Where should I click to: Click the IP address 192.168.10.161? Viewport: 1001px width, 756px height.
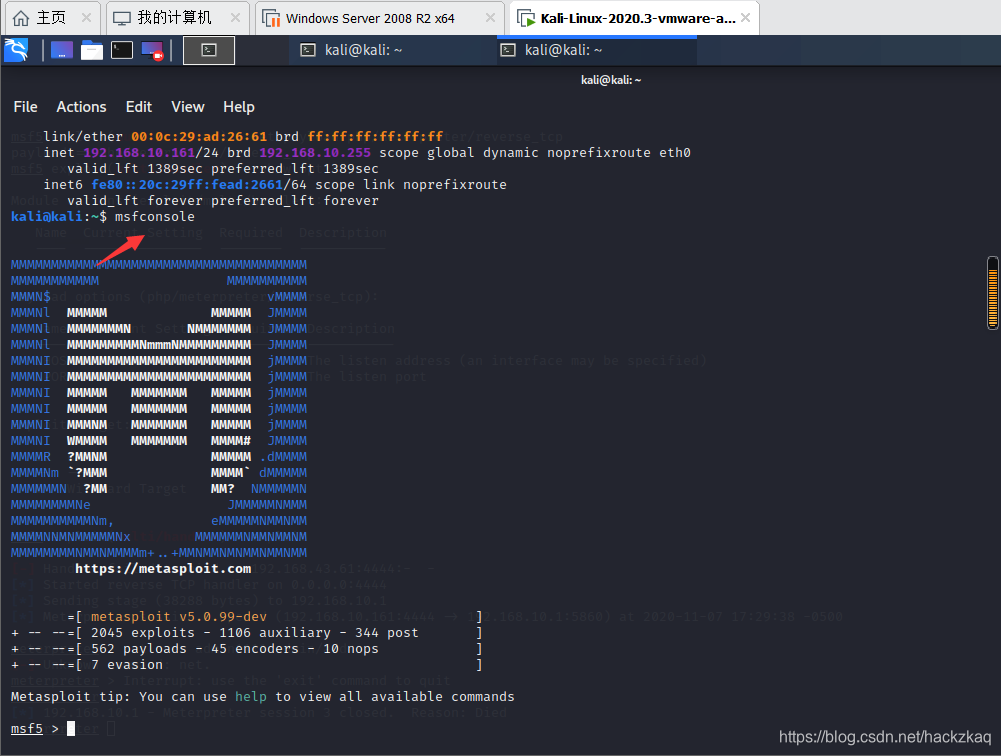[139, 153]
